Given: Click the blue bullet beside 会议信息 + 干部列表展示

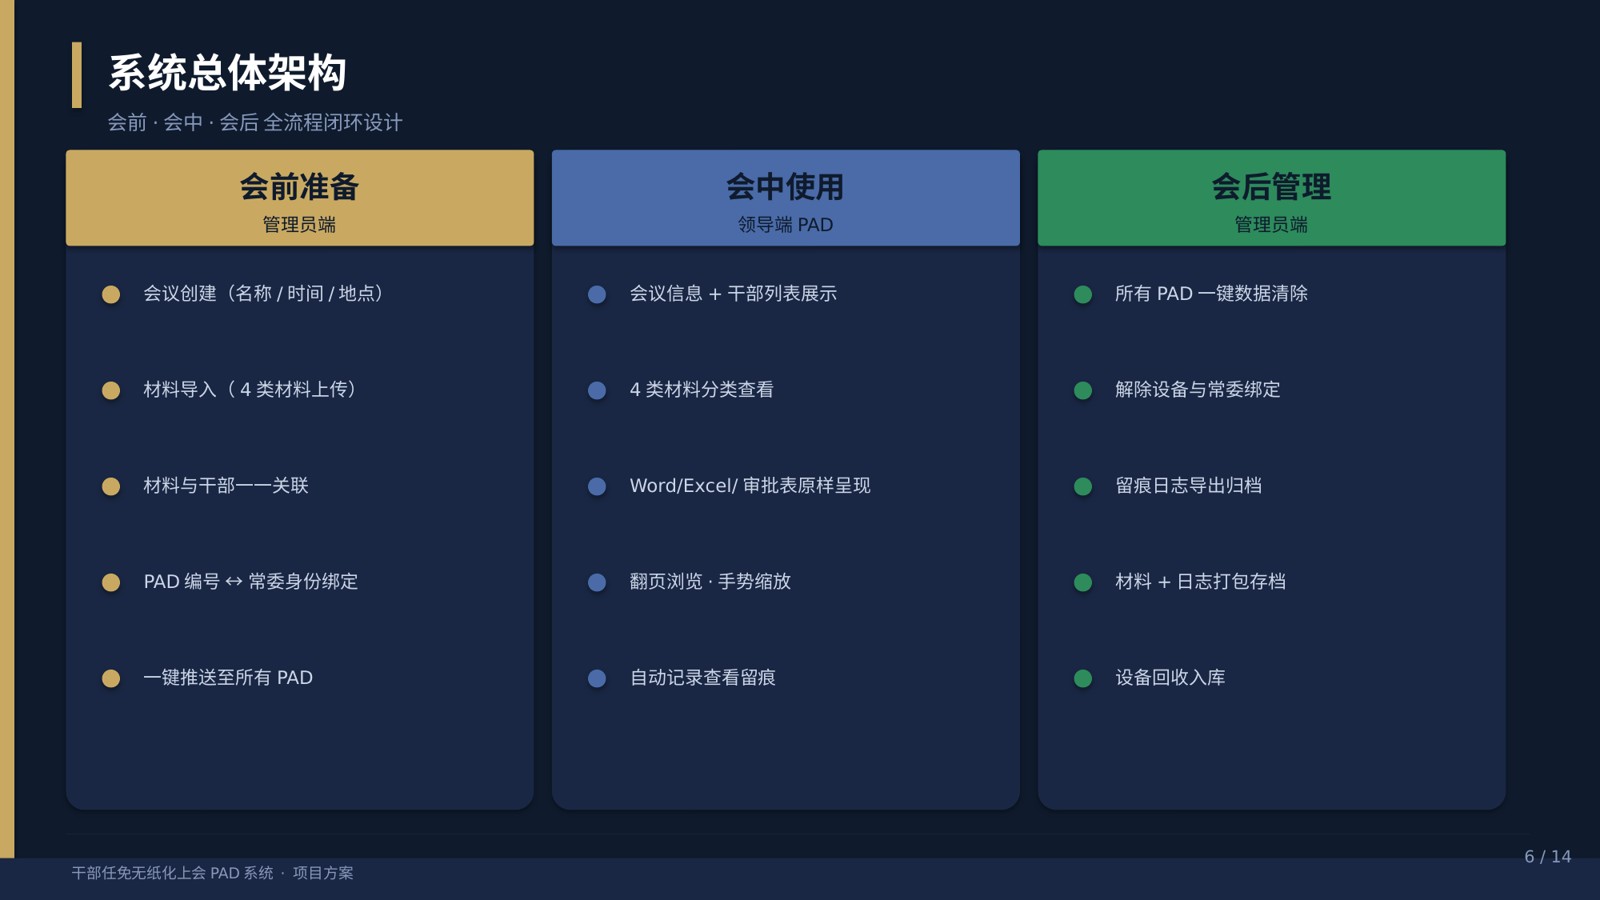Looking at the screenshot, I should pyautogui.click(x=597, y=294).
